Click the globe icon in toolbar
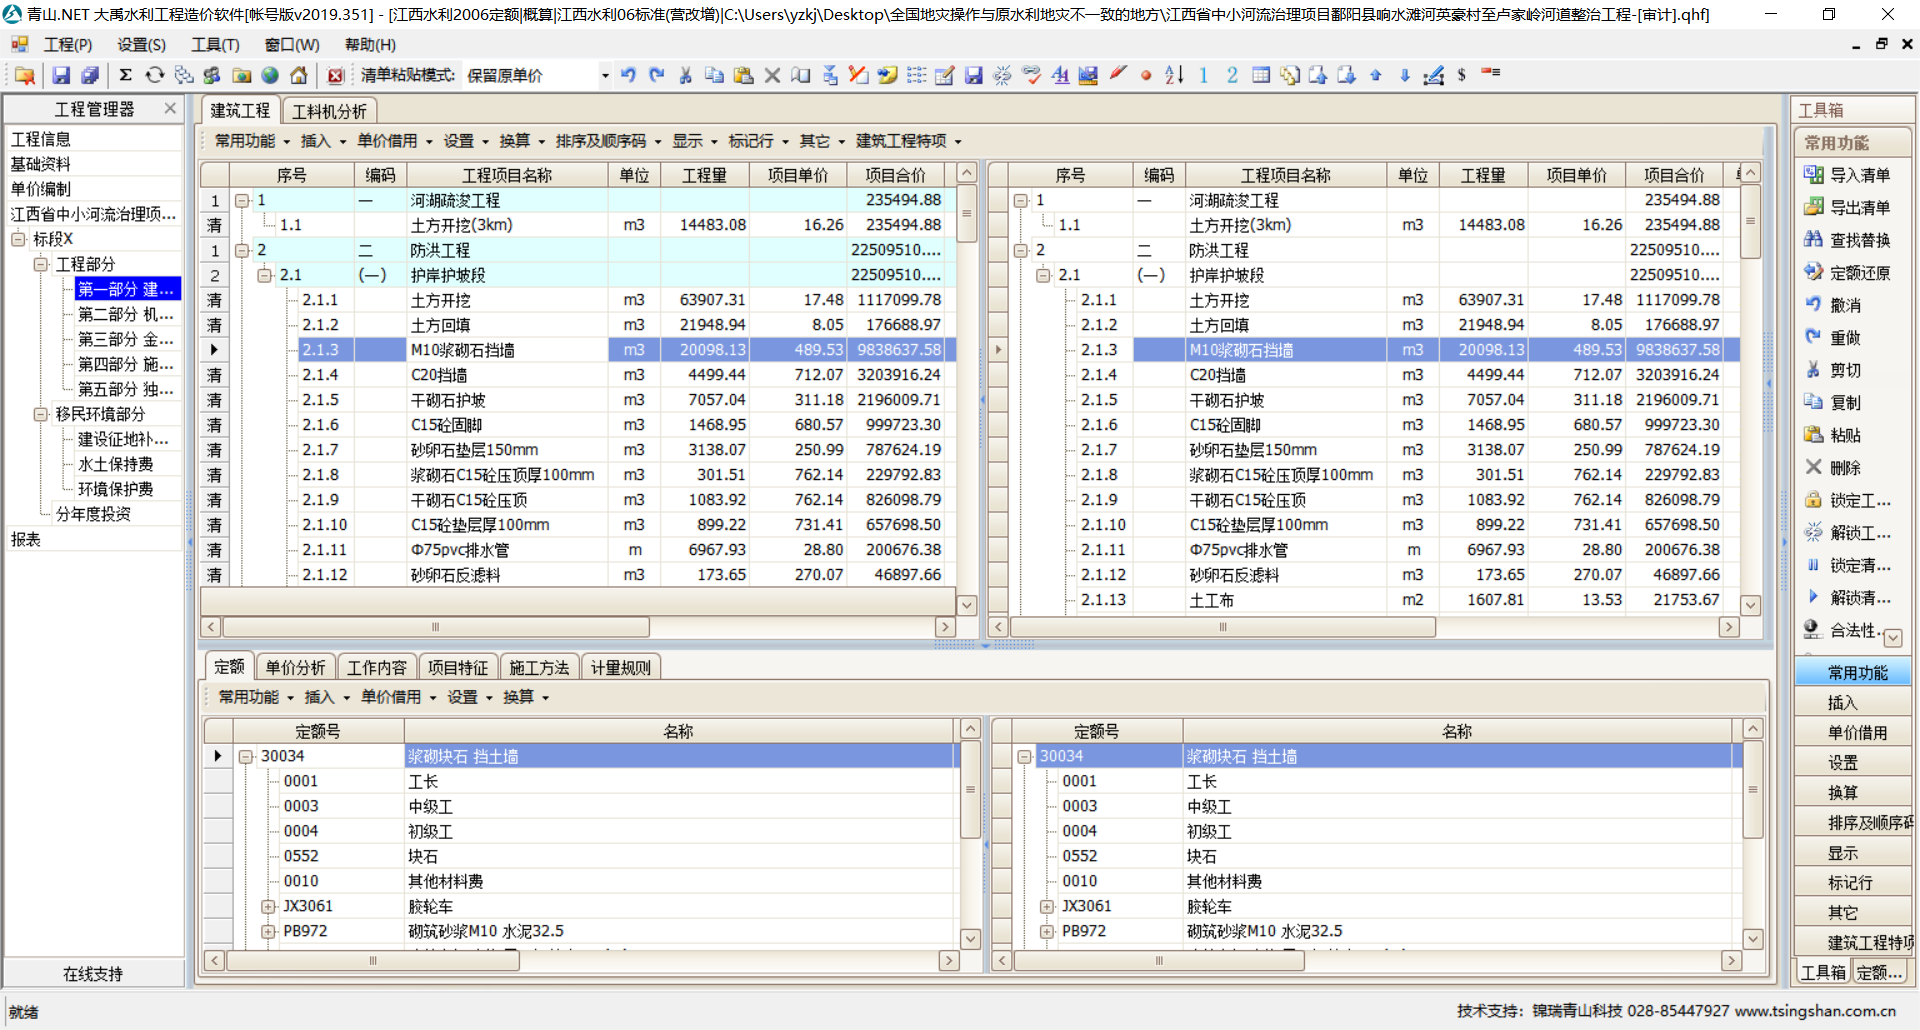The height and width of the screenshot is (1030, 1920). click(x=270, y=75)
